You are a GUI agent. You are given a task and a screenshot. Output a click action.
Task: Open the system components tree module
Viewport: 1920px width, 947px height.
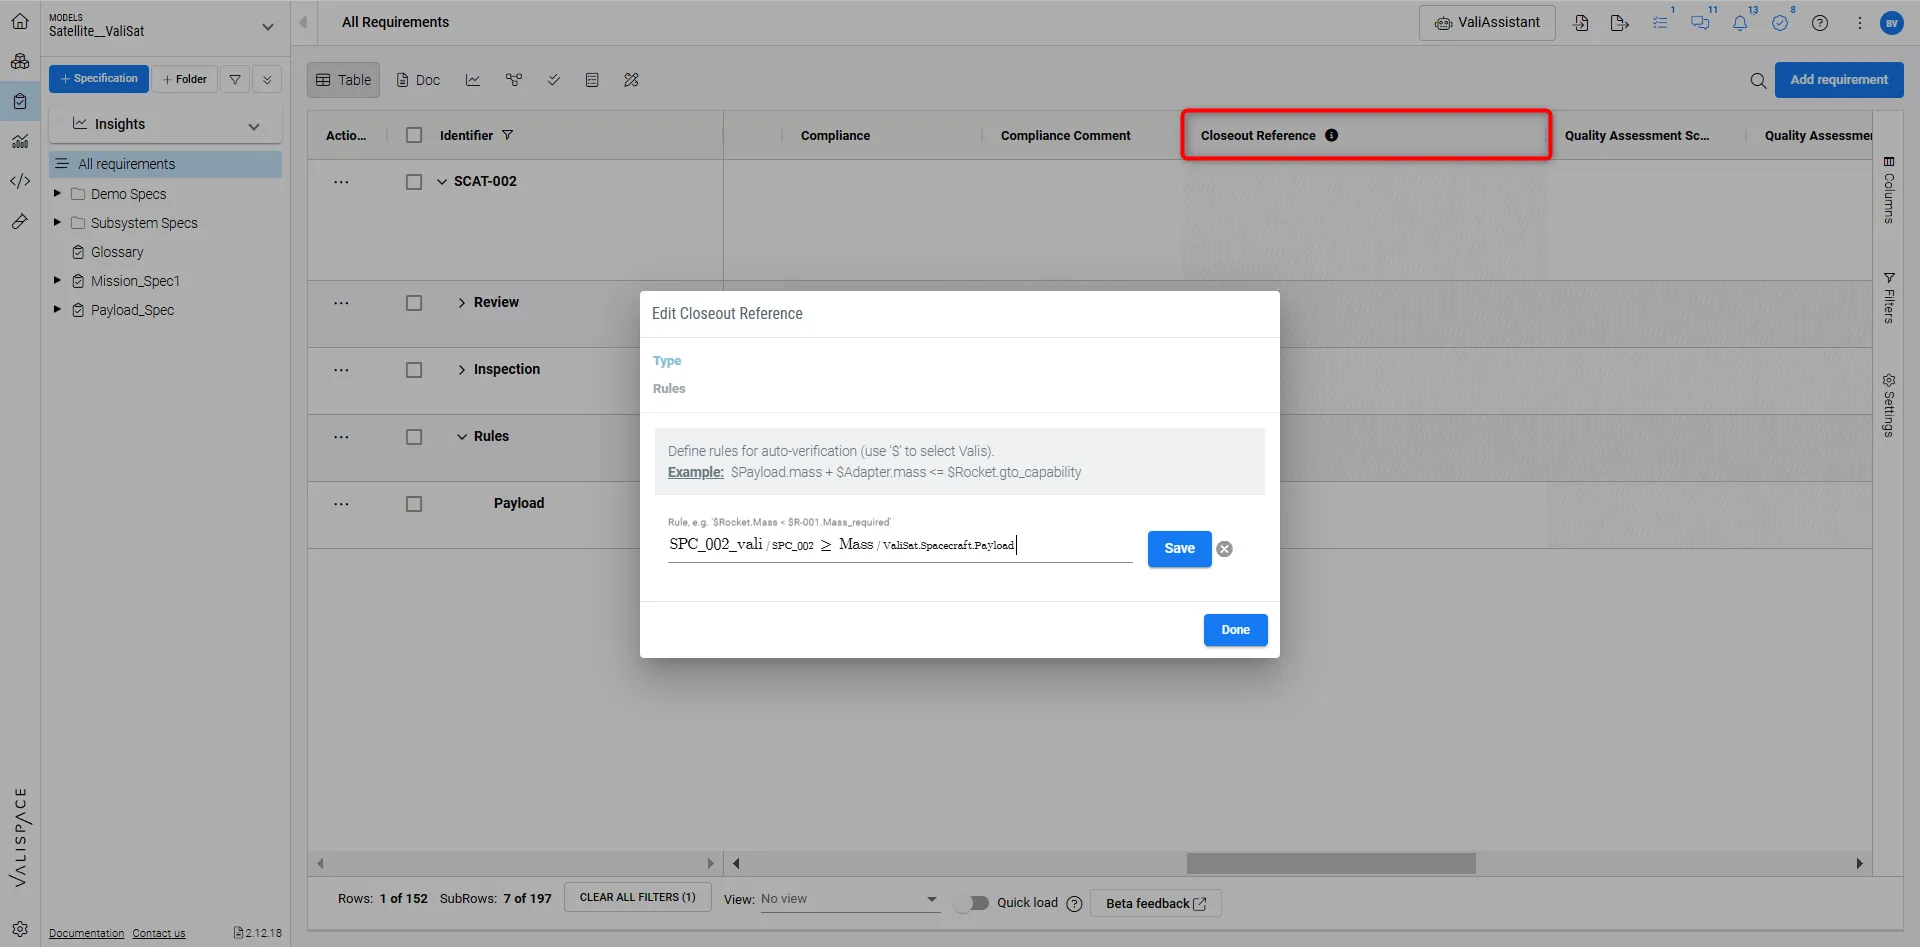(20, 61)
